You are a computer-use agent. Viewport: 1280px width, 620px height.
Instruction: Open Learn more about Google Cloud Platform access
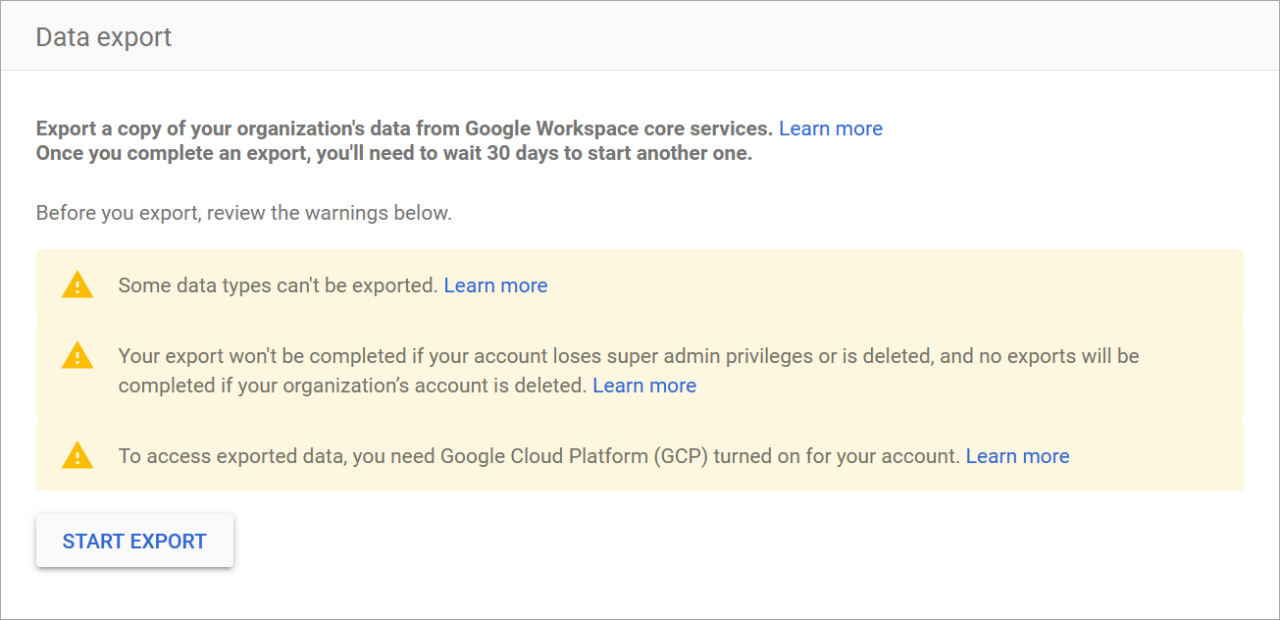click(1017, 456)
